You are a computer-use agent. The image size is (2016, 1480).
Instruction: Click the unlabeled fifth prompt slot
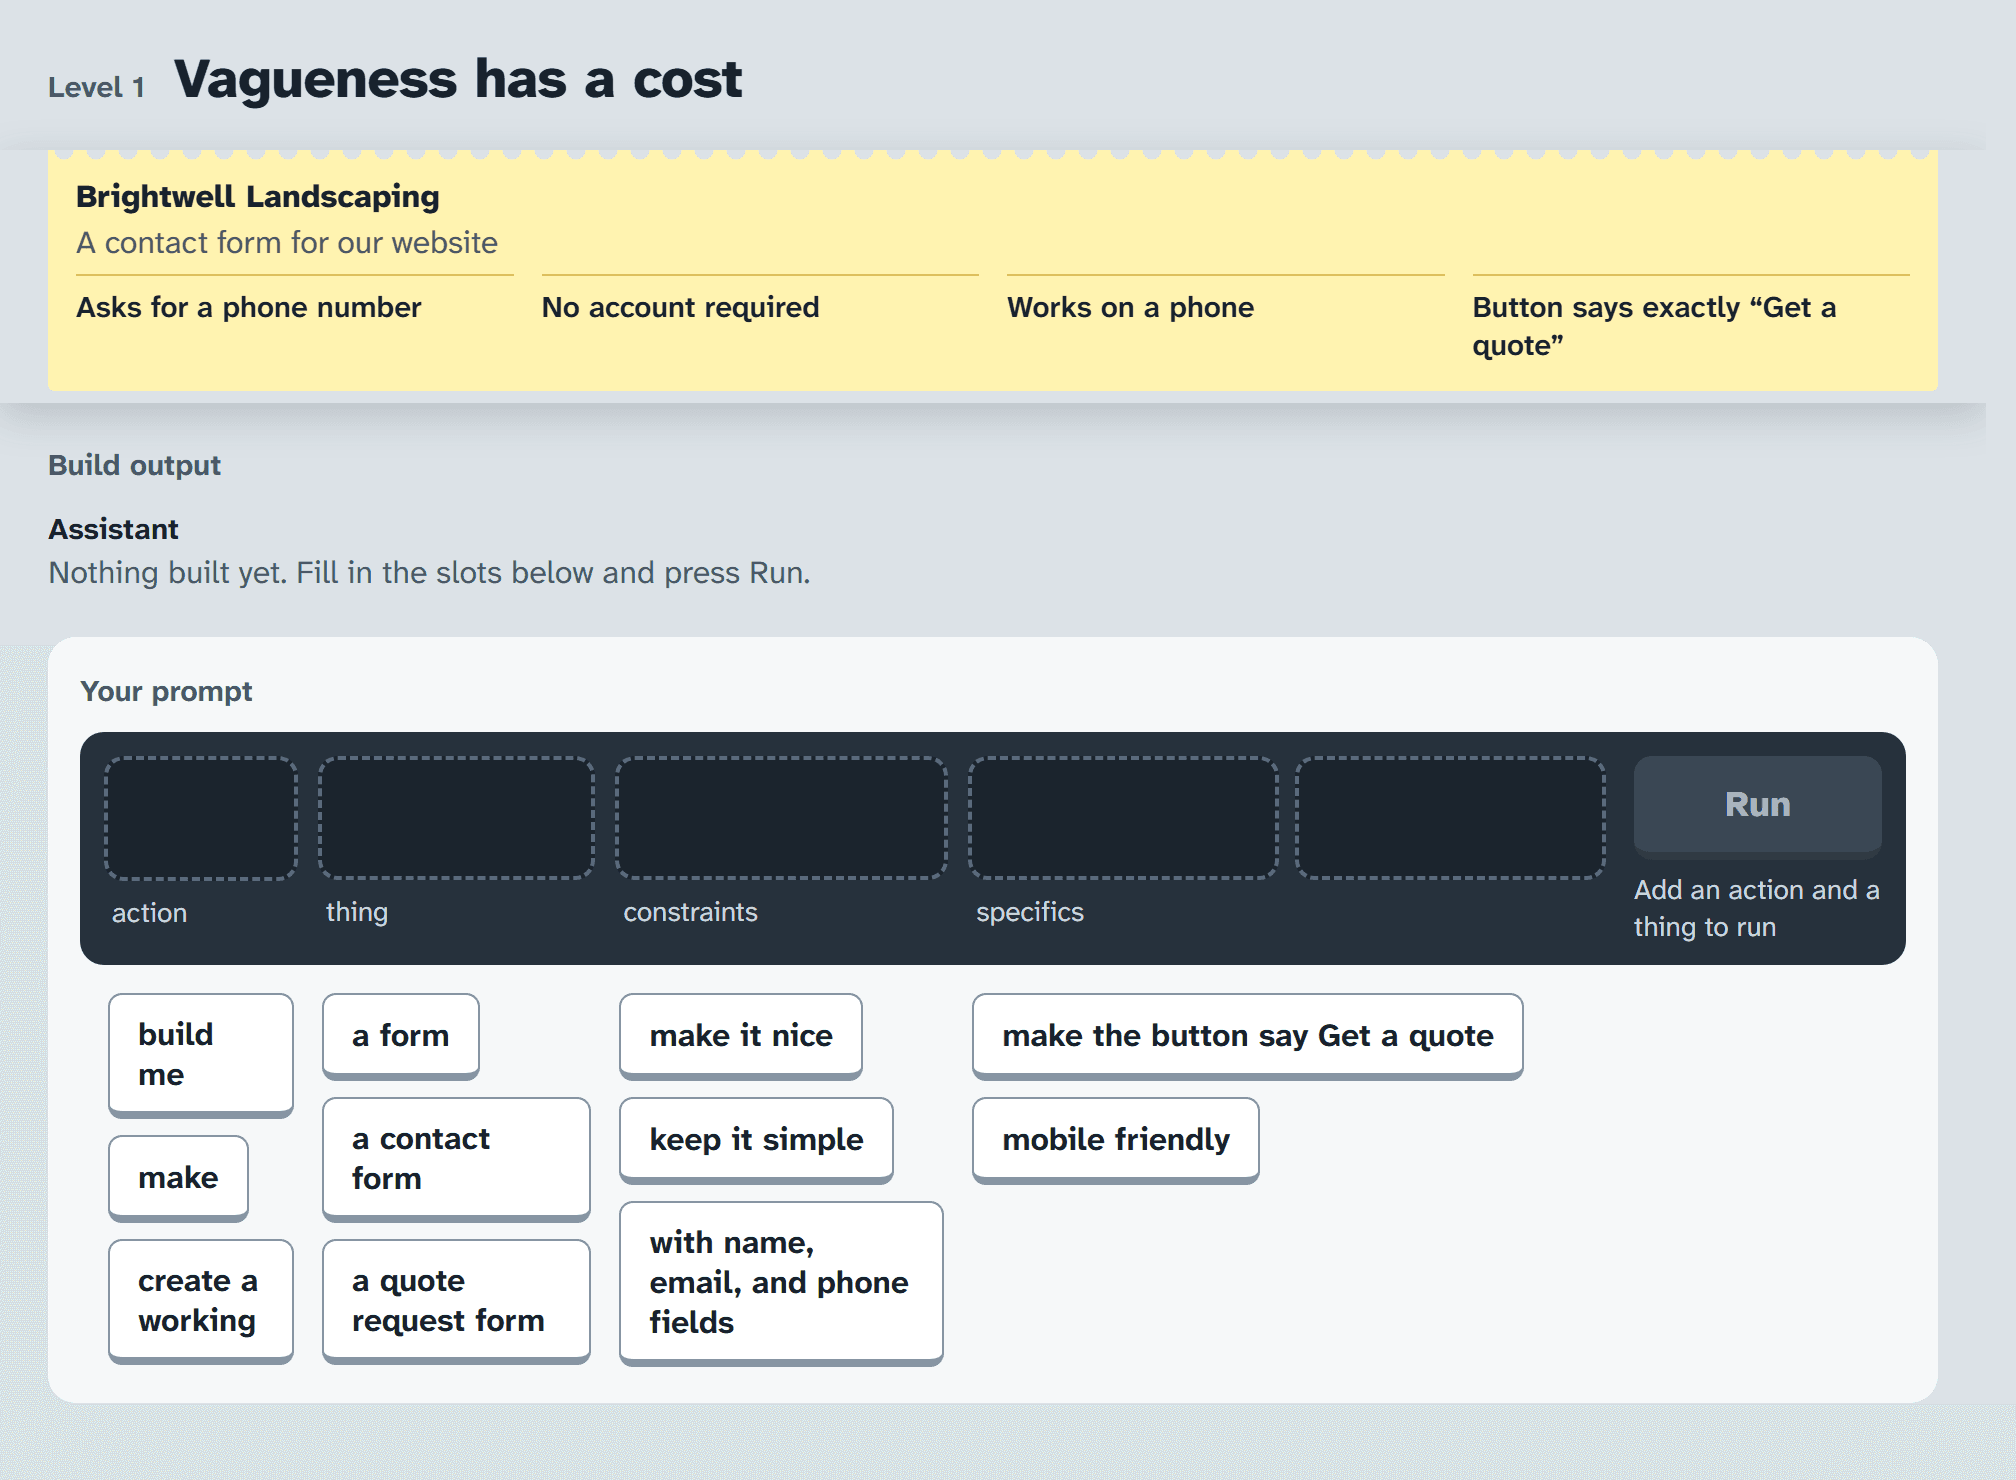tap(1450, 818)
